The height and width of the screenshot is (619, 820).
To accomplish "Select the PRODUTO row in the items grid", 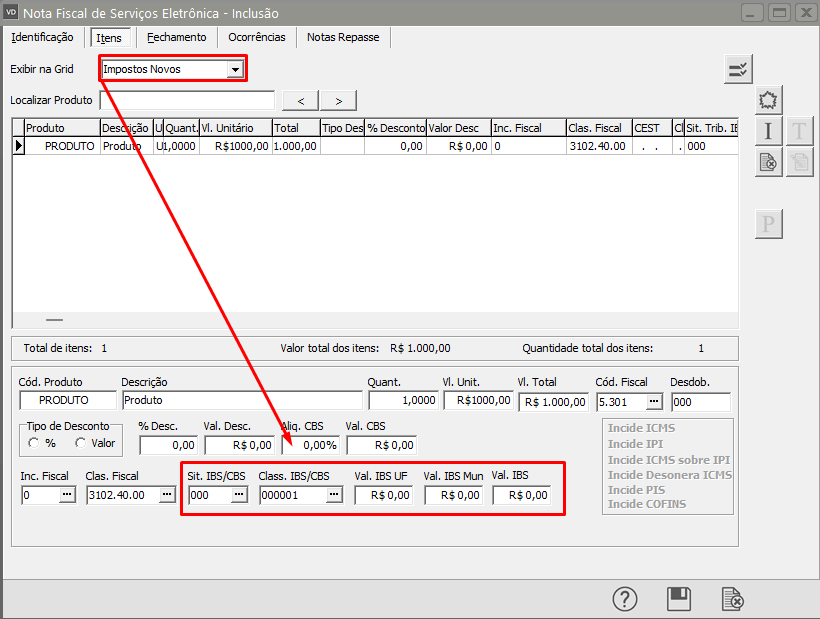I will pos(70,146).
